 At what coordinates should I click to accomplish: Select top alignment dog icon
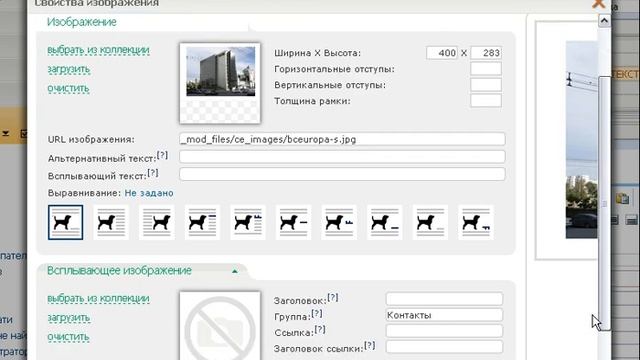pos(202,222)
